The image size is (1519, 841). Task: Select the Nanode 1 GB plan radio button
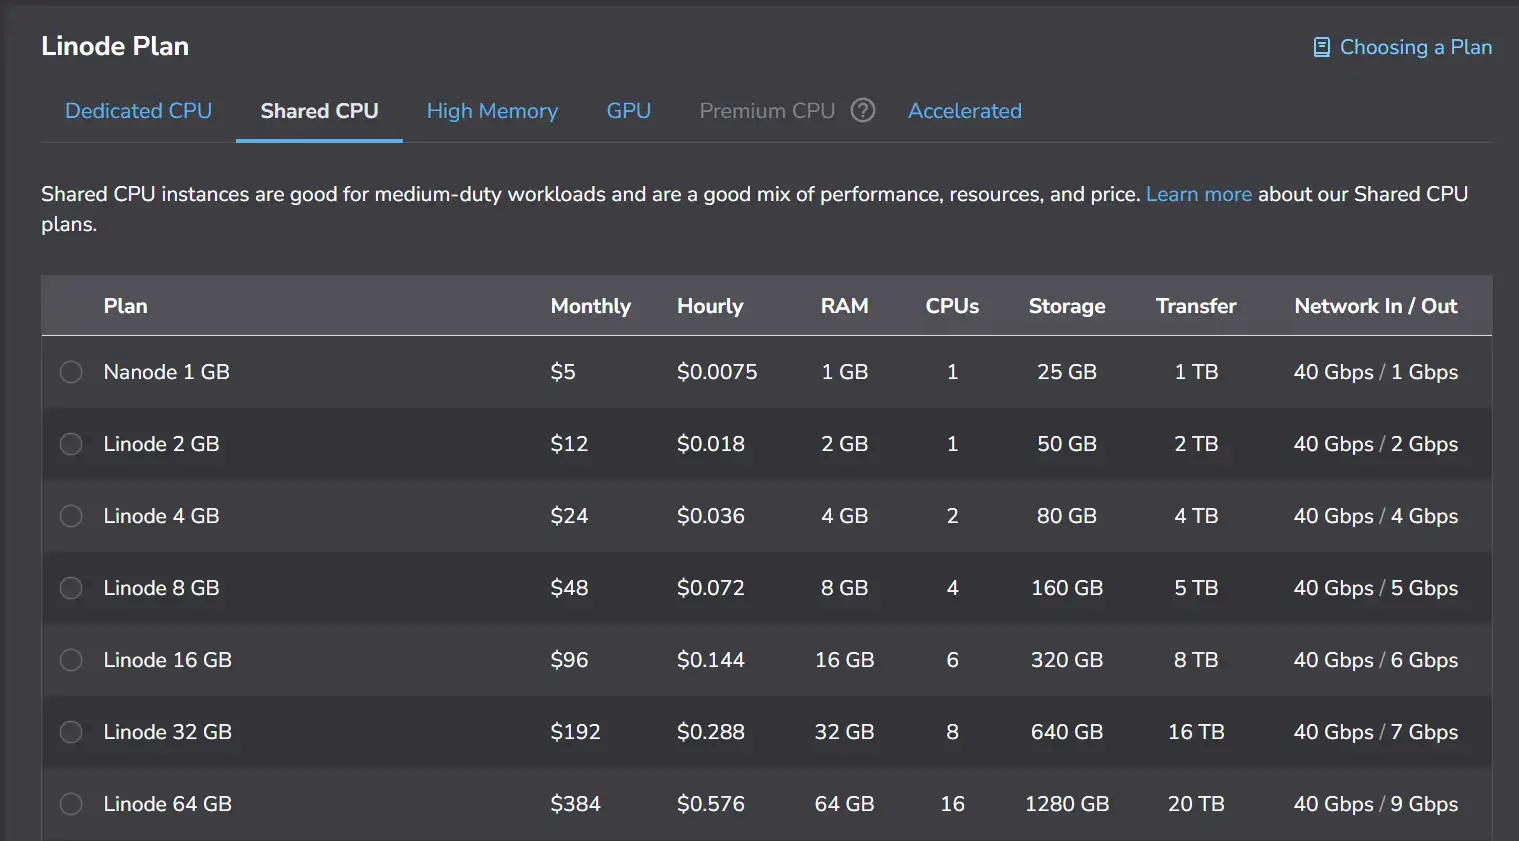coord(71,372)
